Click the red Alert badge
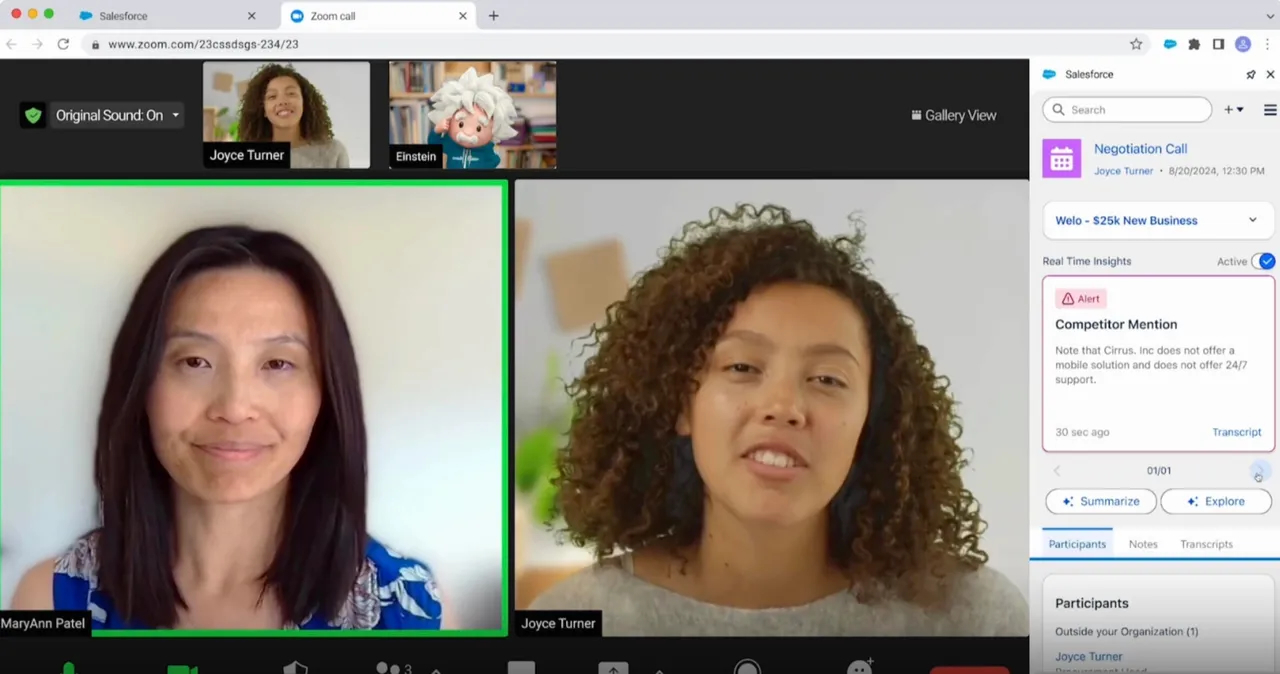The height and width of the screenshot is (674, 1280). click(x=1081, y=299)
